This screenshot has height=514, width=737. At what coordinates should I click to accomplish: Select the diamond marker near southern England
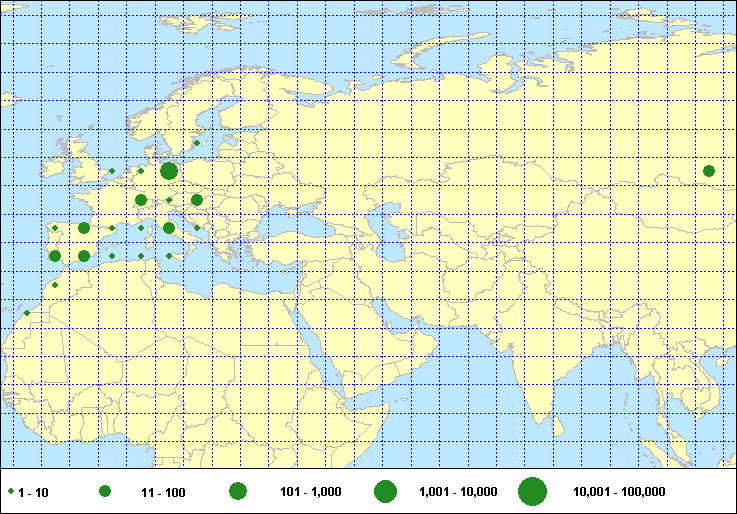click(112, 171)
